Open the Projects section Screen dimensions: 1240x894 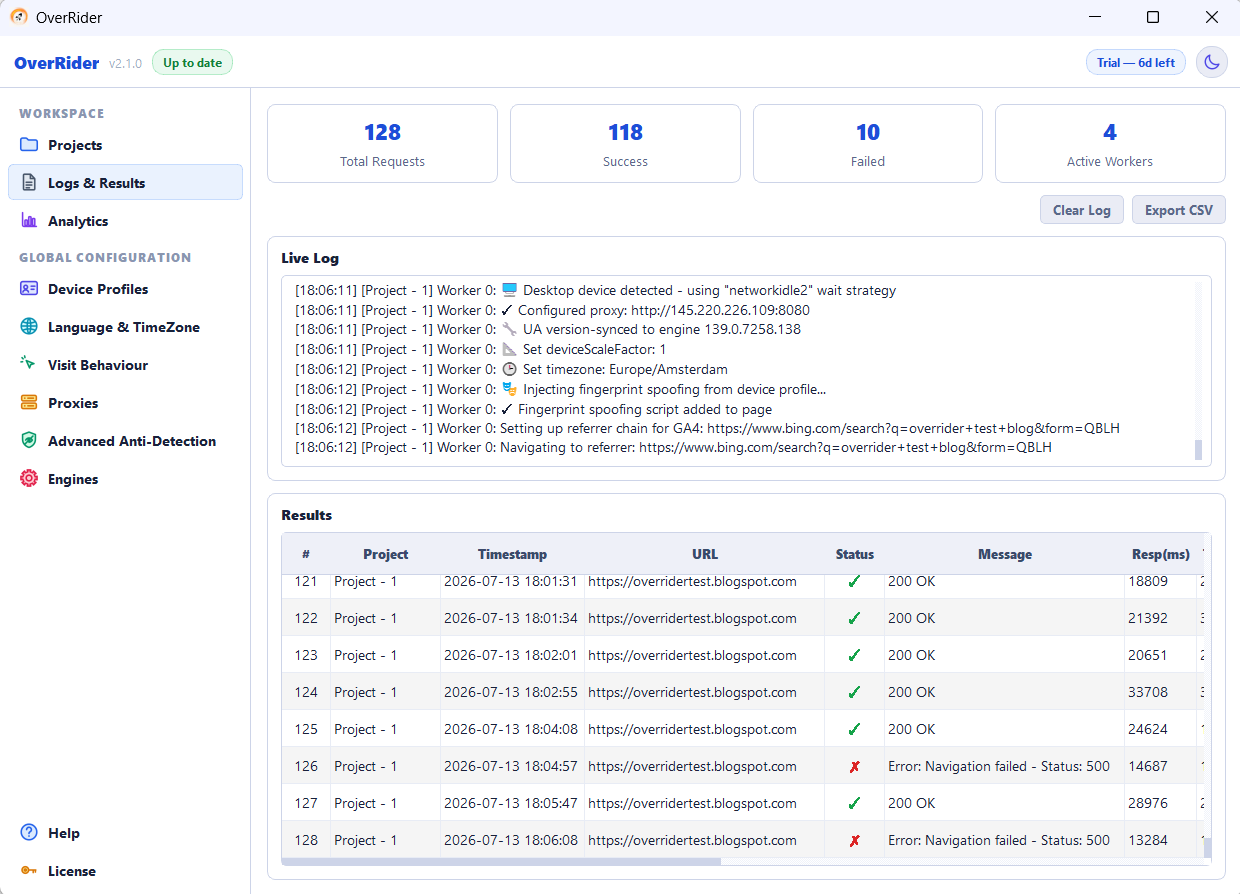pos(125,145)
